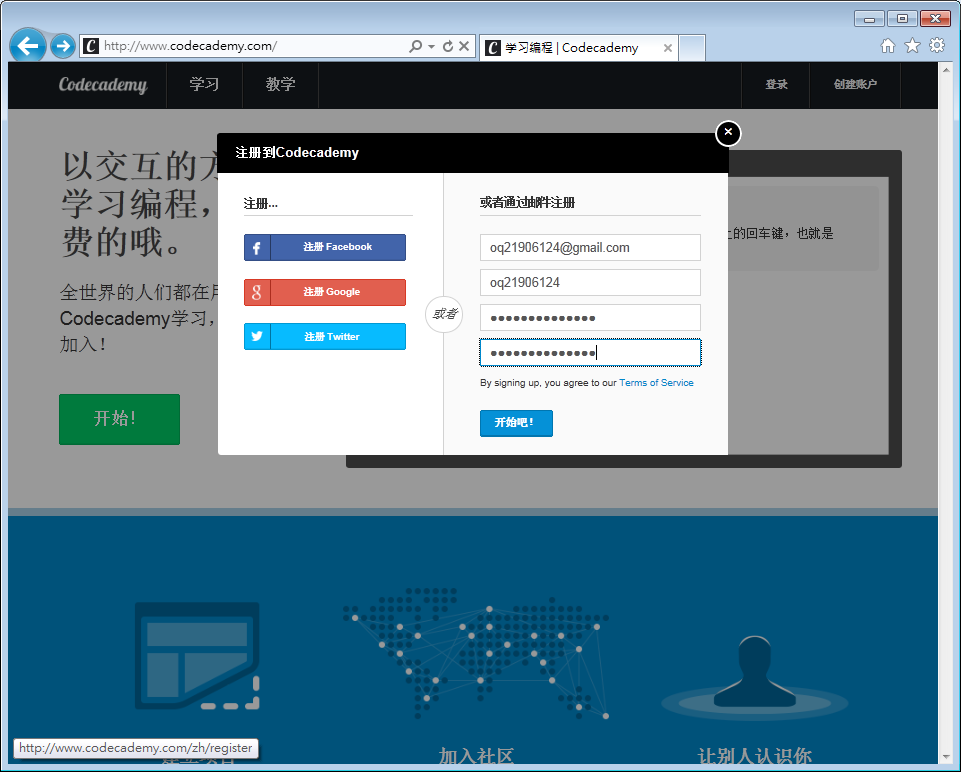Stop loading with the address bar X icon
The width and height of the screenshot is (961, 772).
point(464,46)
